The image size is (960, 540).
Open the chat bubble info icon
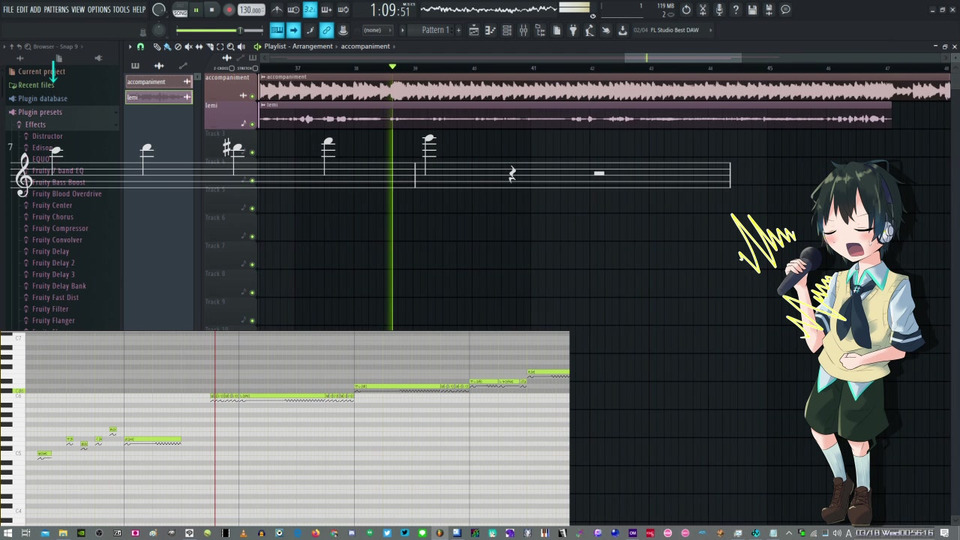pyautogui.click(x=786, y=10)
